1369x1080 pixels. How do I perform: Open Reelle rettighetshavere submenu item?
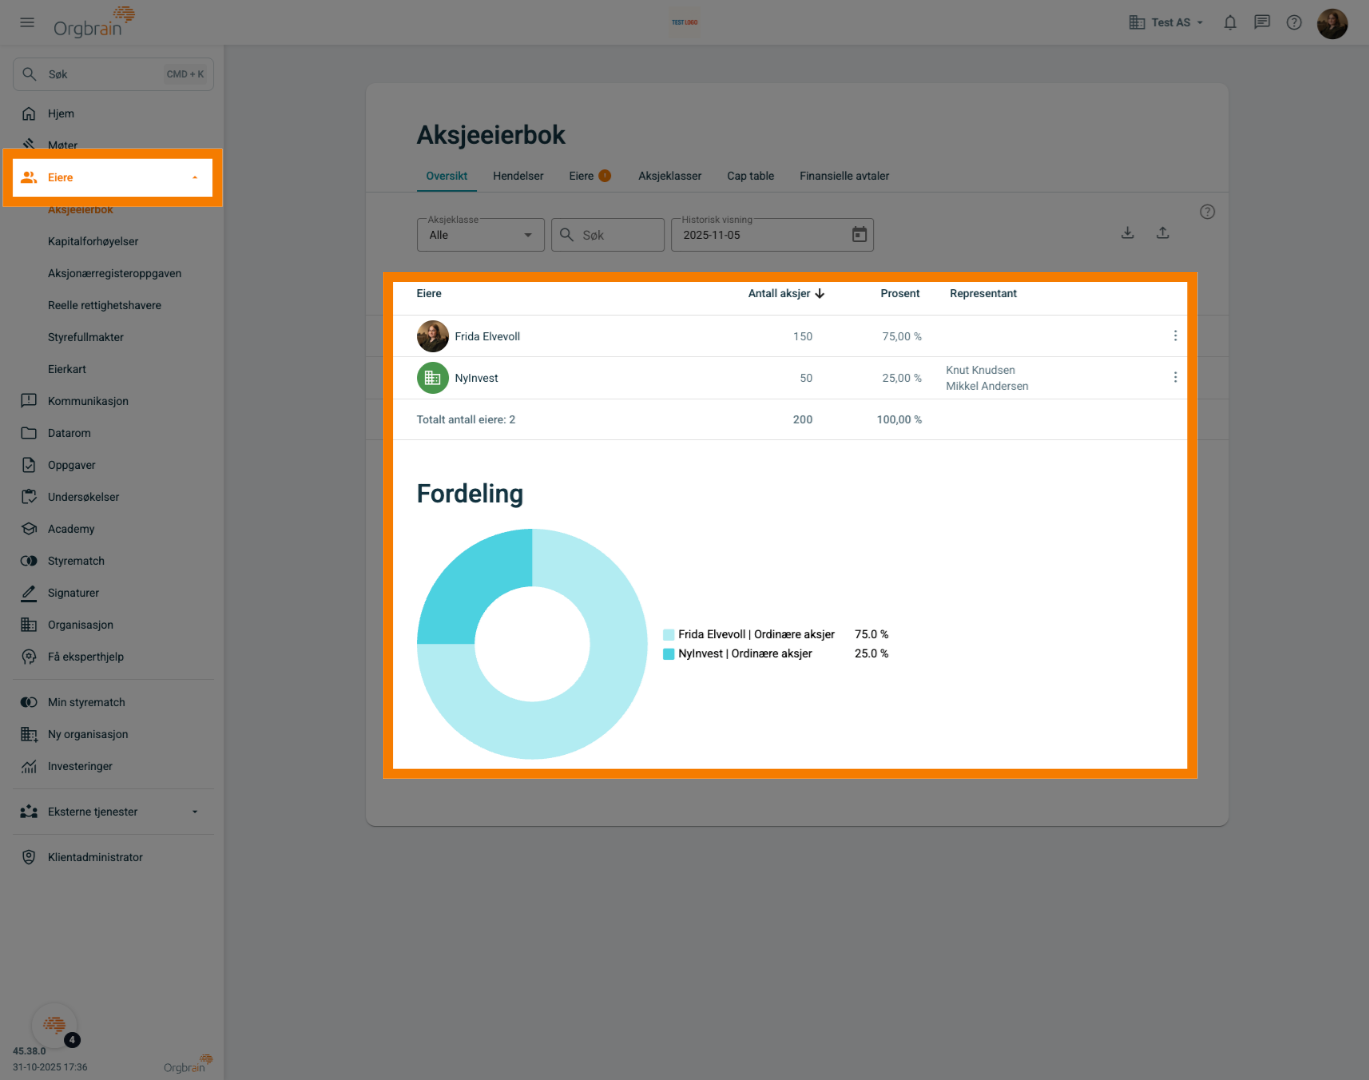pos(104,305)
